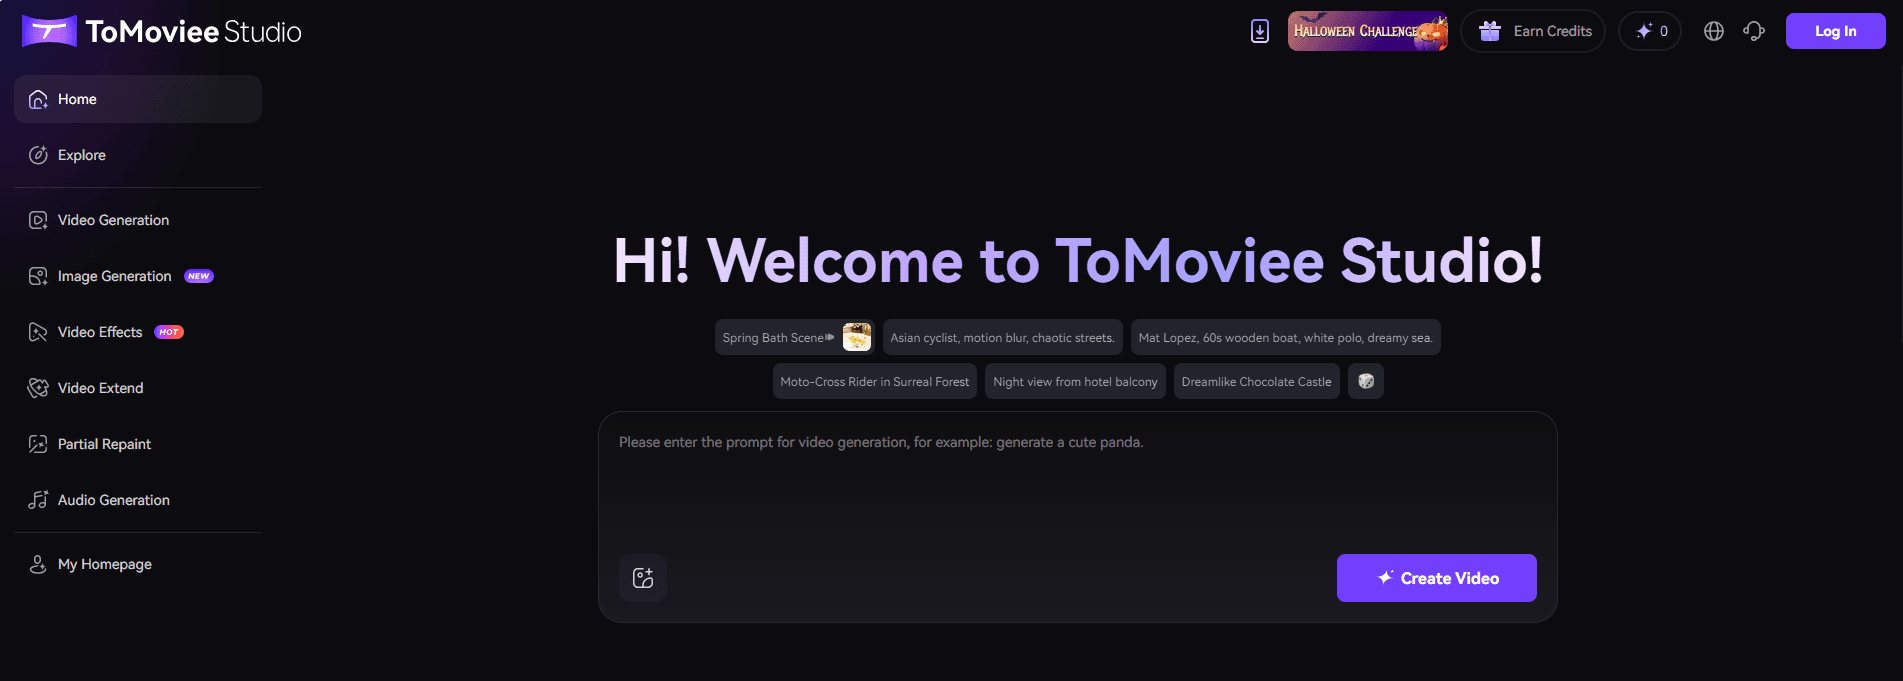Viewport: 1903px width, 681px height.
Task: Select Video Effects in sidebar
Action: [138, 332]
